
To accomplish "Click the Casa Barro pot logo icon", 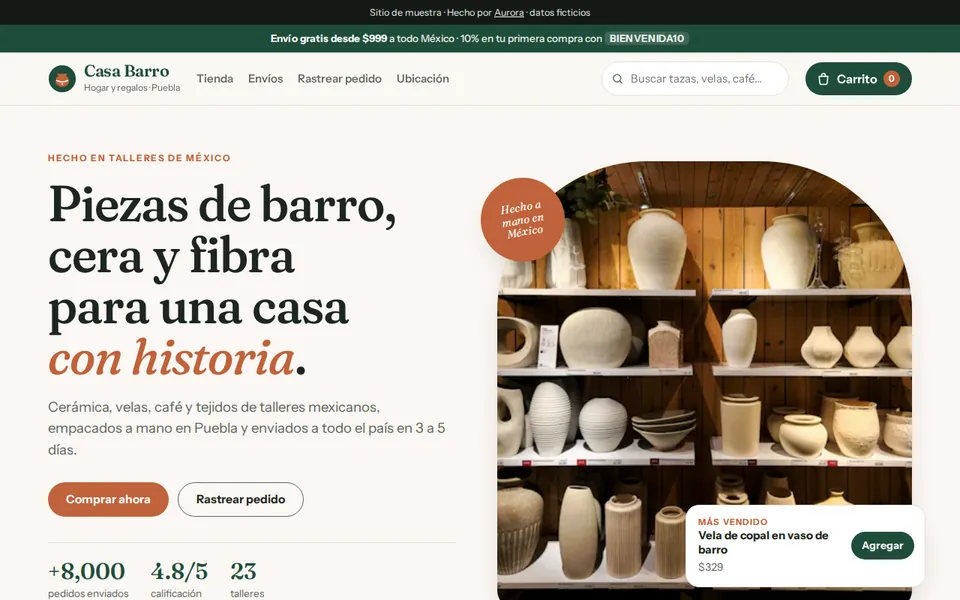I will click(x=62, y=79).
